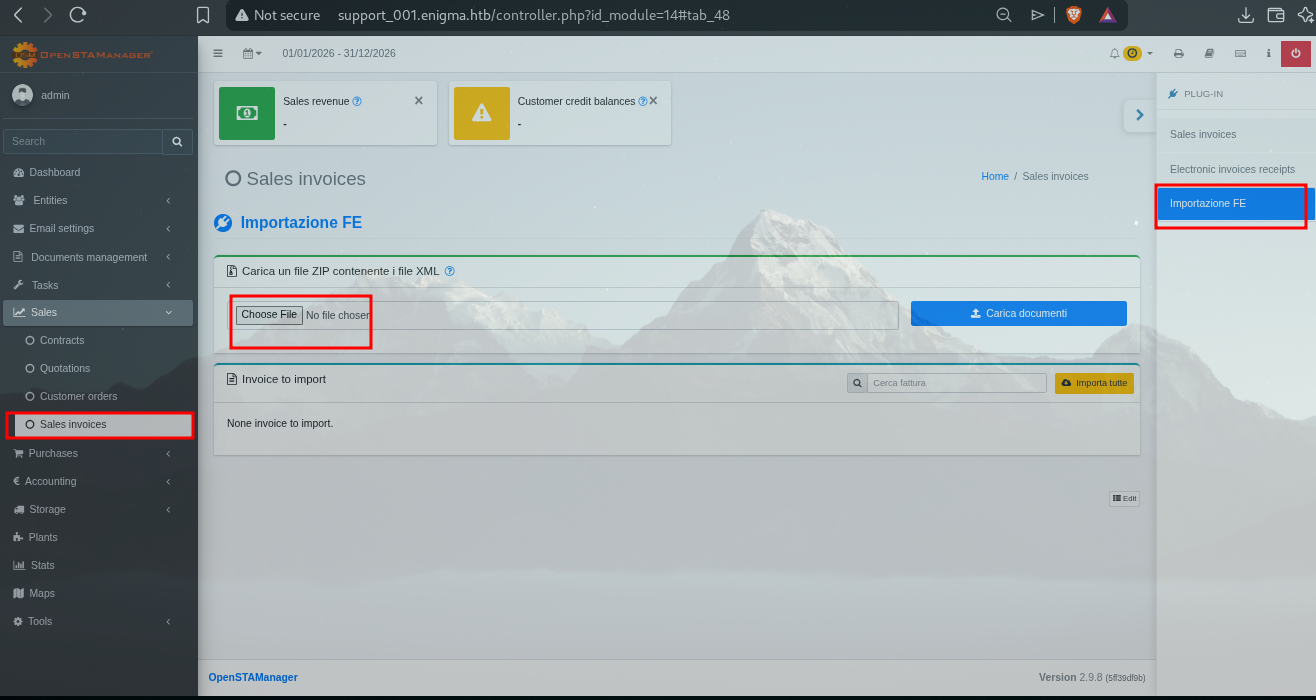Show help for Customer credit balances
This screenshot has height=700, width=1316.
(643, 101)
